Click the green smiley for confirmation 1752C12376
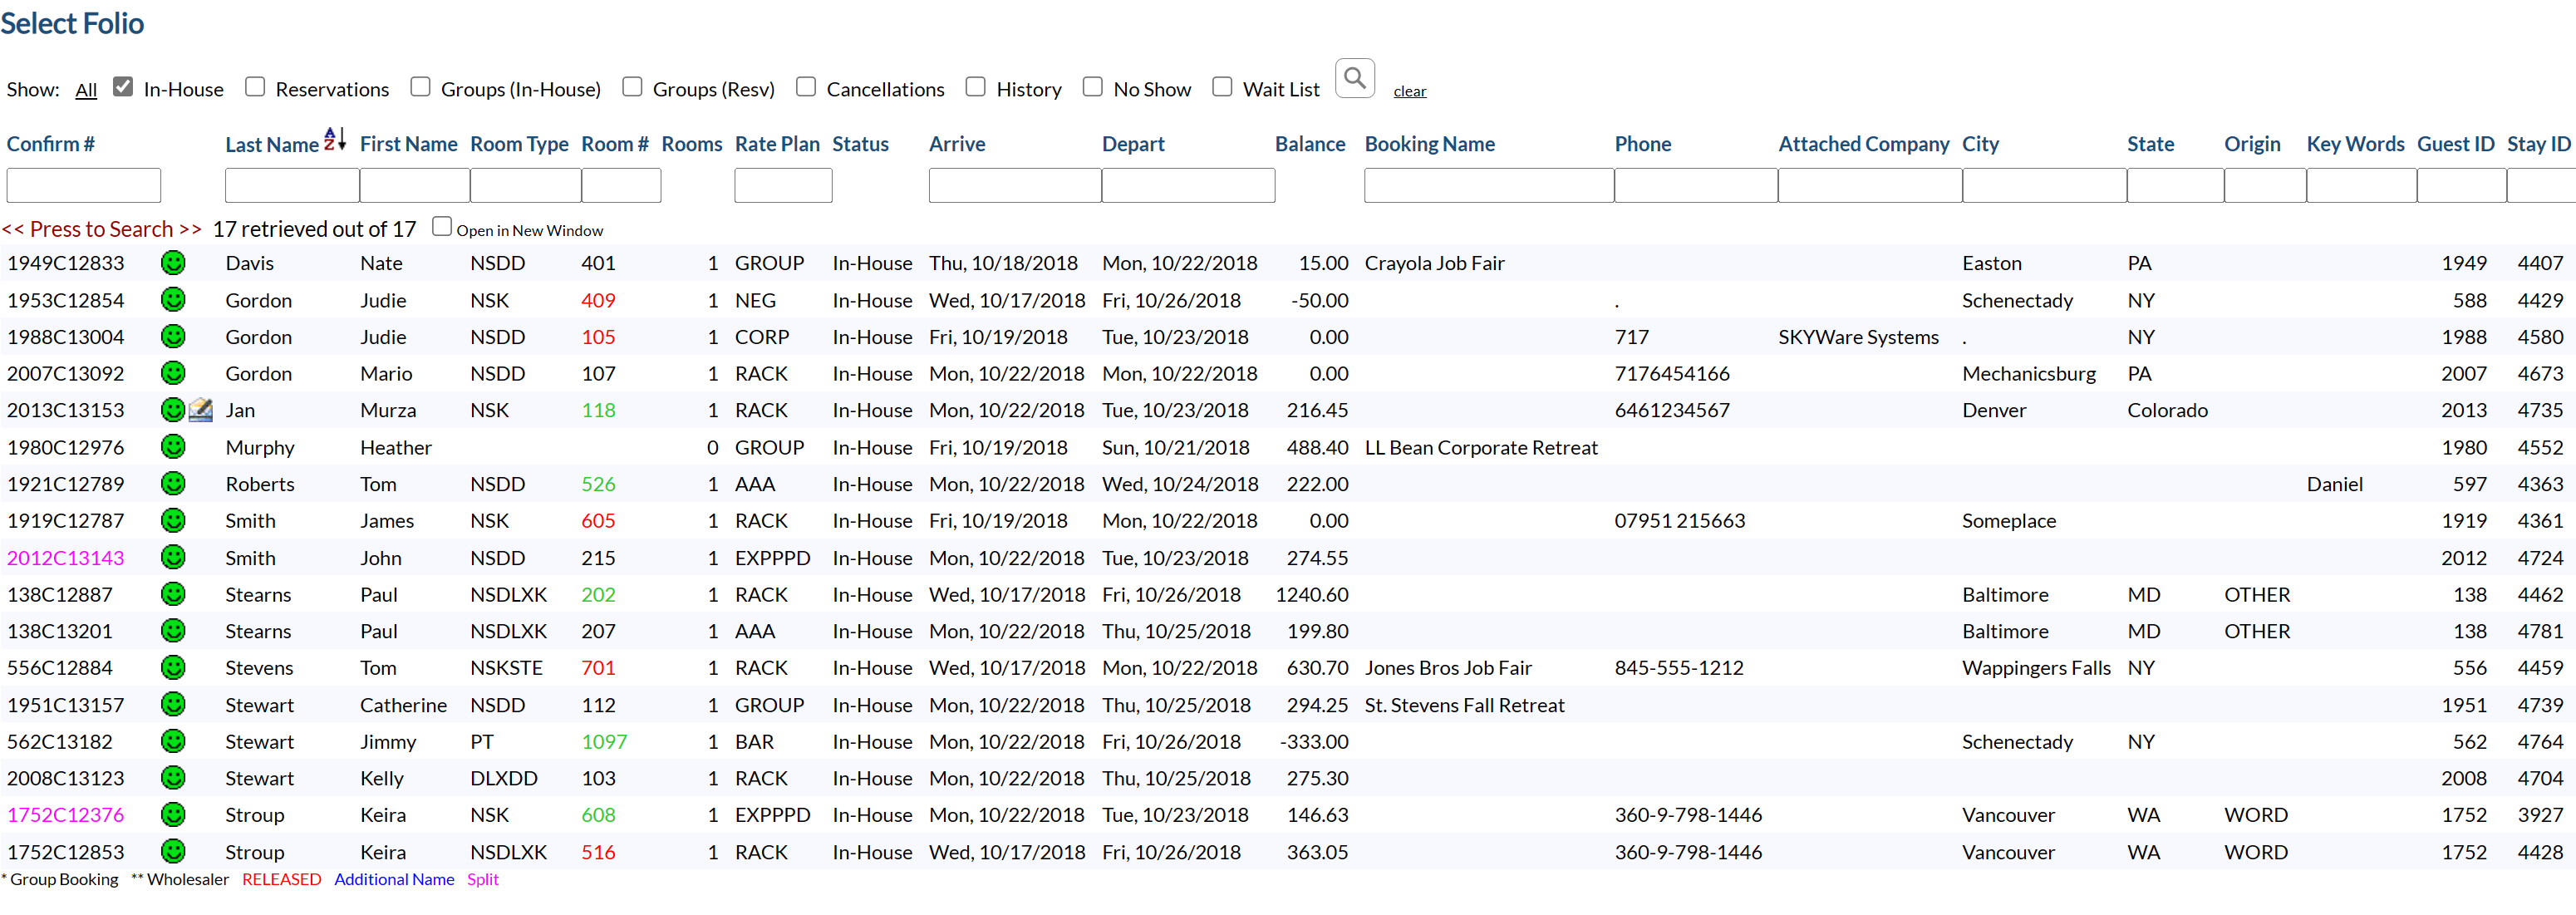The image size is (2576, 915). 173,815
